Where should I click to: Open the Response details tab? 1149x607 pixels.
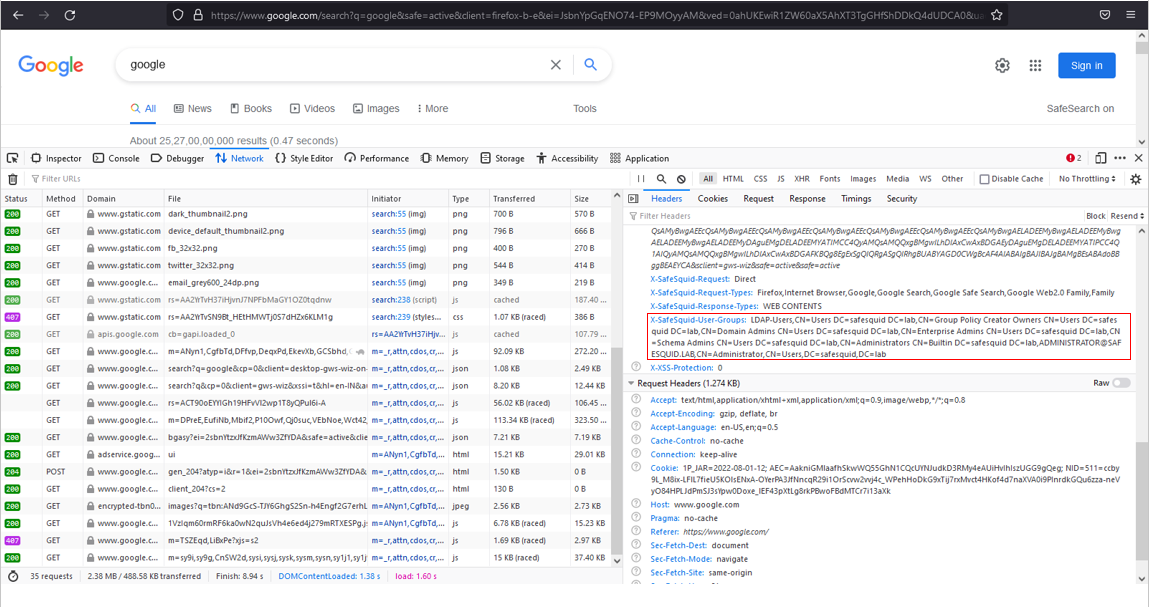tap(807, 199)
